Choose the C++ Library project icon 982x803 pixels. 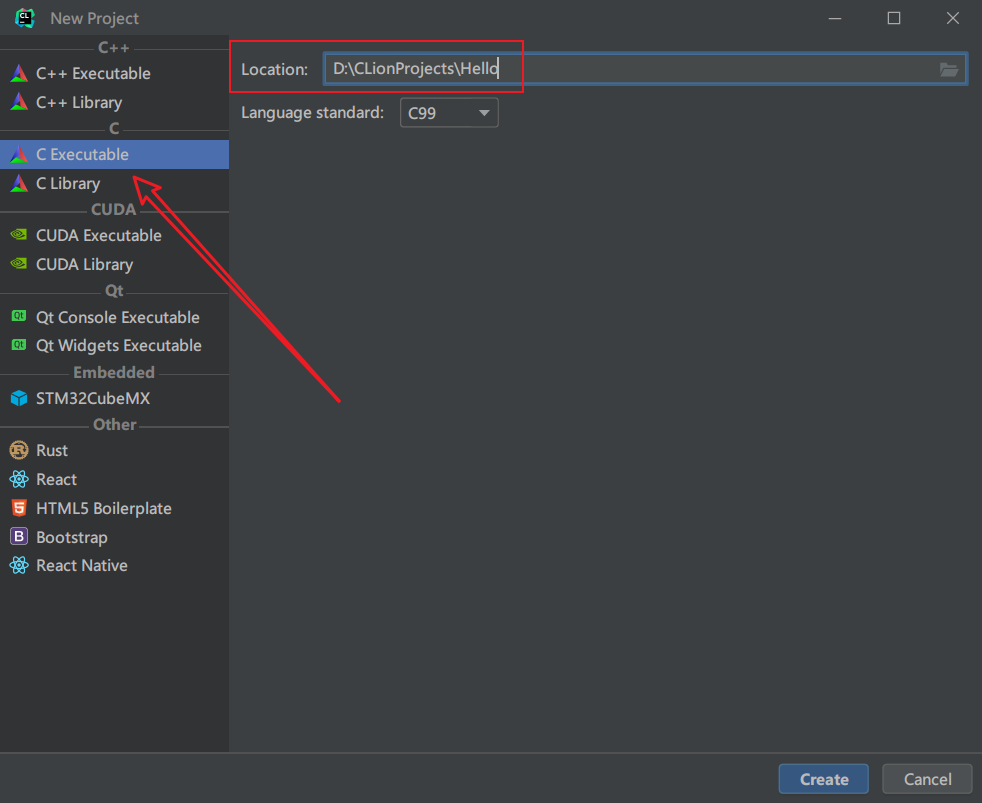(x=19, y=102)
